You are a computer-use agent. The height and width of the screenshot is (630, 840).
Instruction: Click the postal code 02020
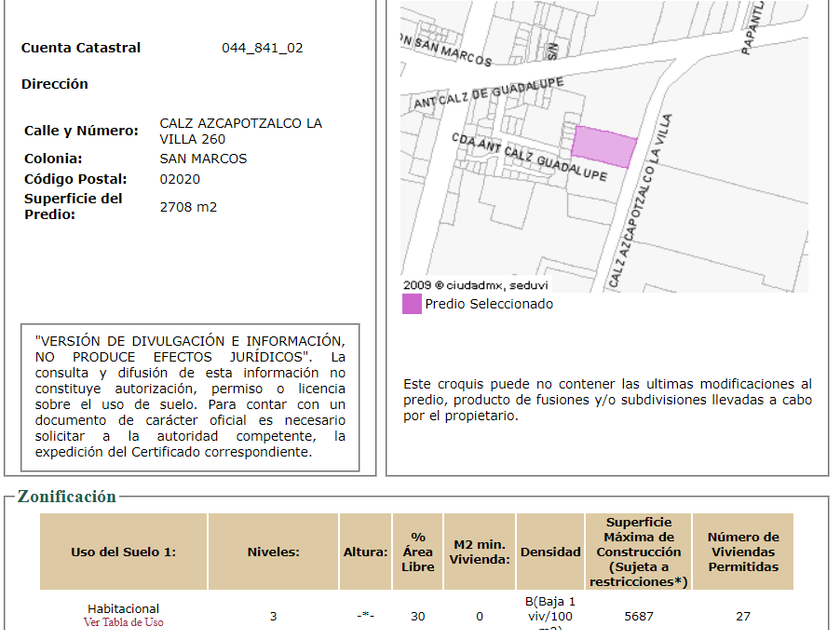[180, 179]
